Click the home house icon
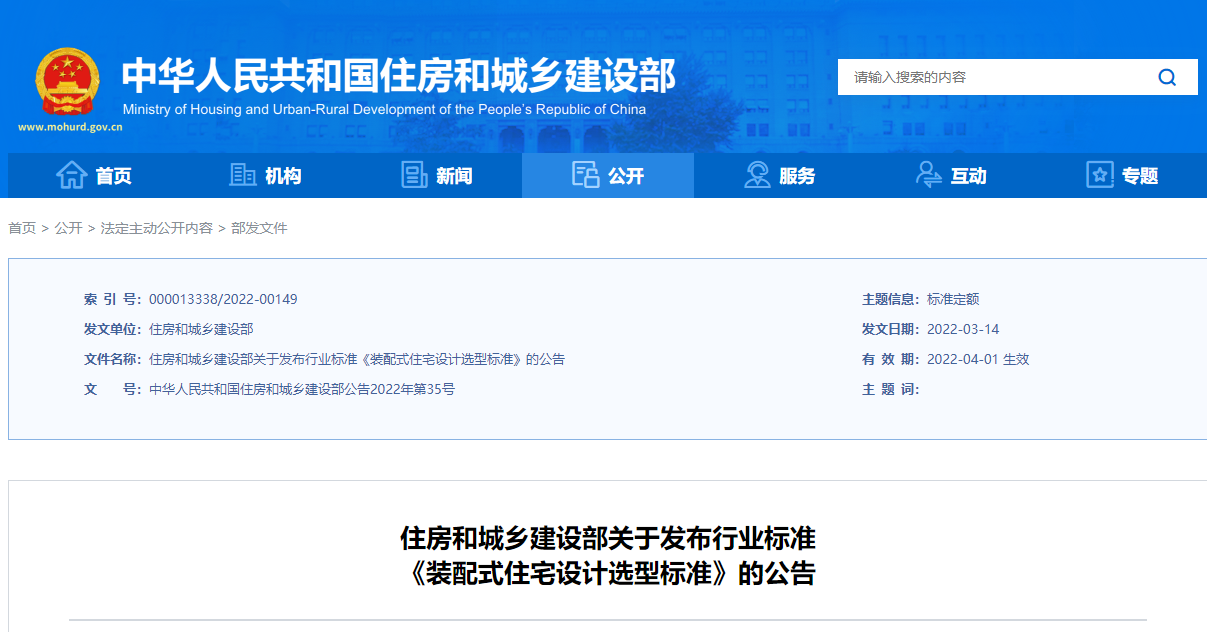The height and width of the screenshot is (632, 1207). pos(72,175)
